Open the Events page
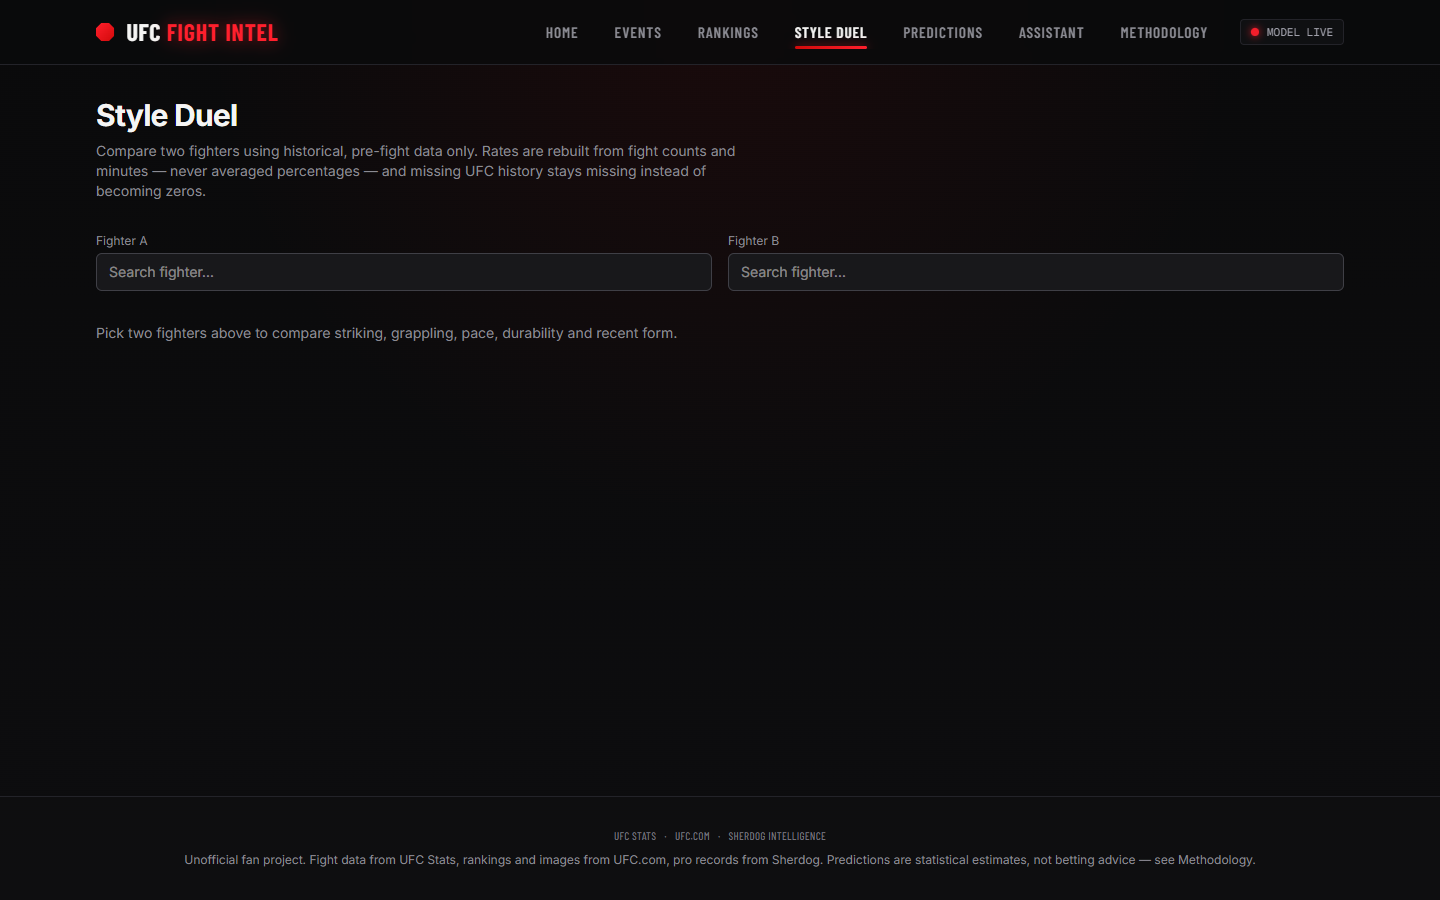 pos(638,33)
